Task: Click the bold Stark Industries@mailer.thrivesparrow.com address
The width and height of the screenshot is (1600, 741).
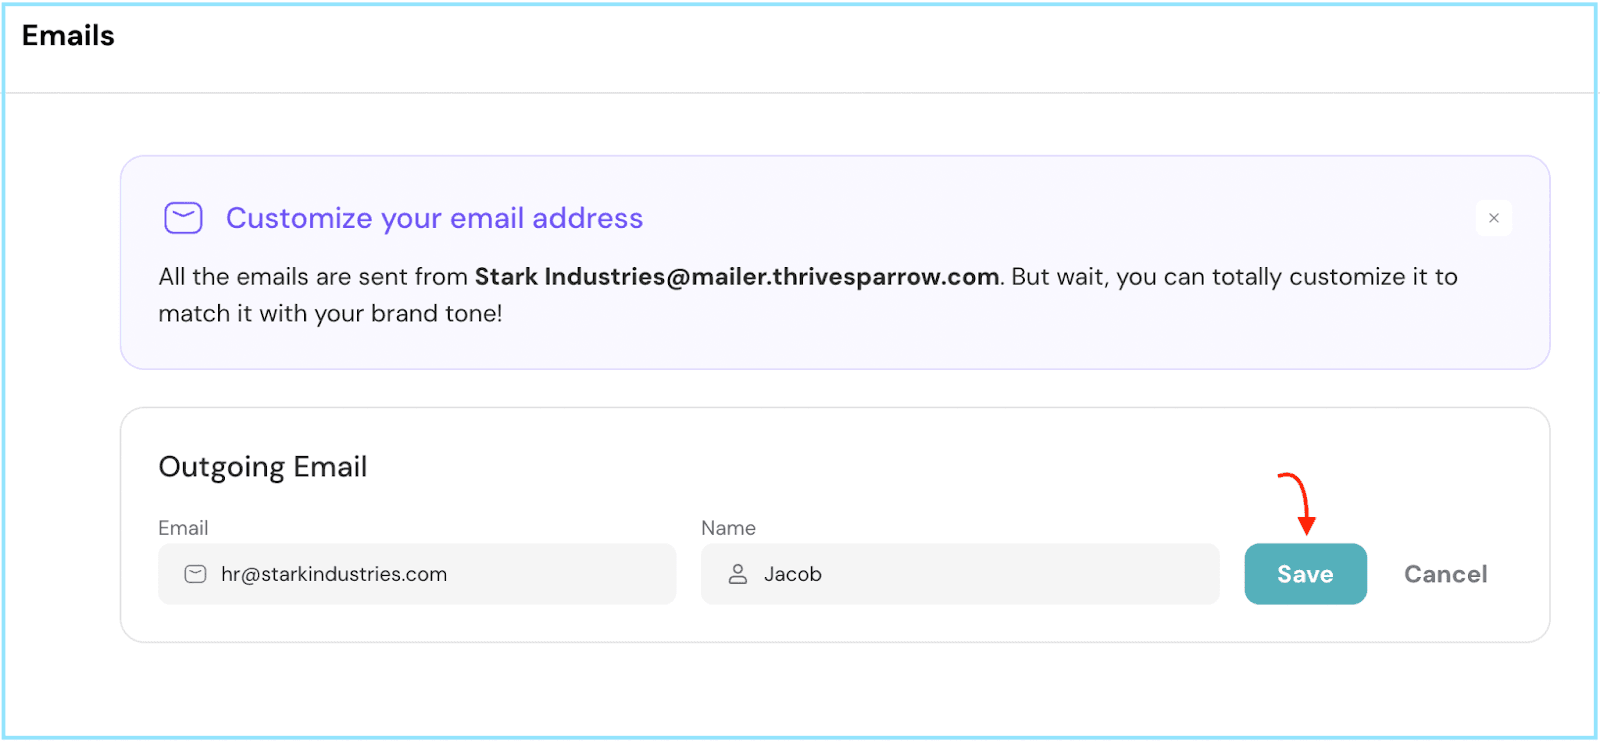Action: click(x=736, y=277)
